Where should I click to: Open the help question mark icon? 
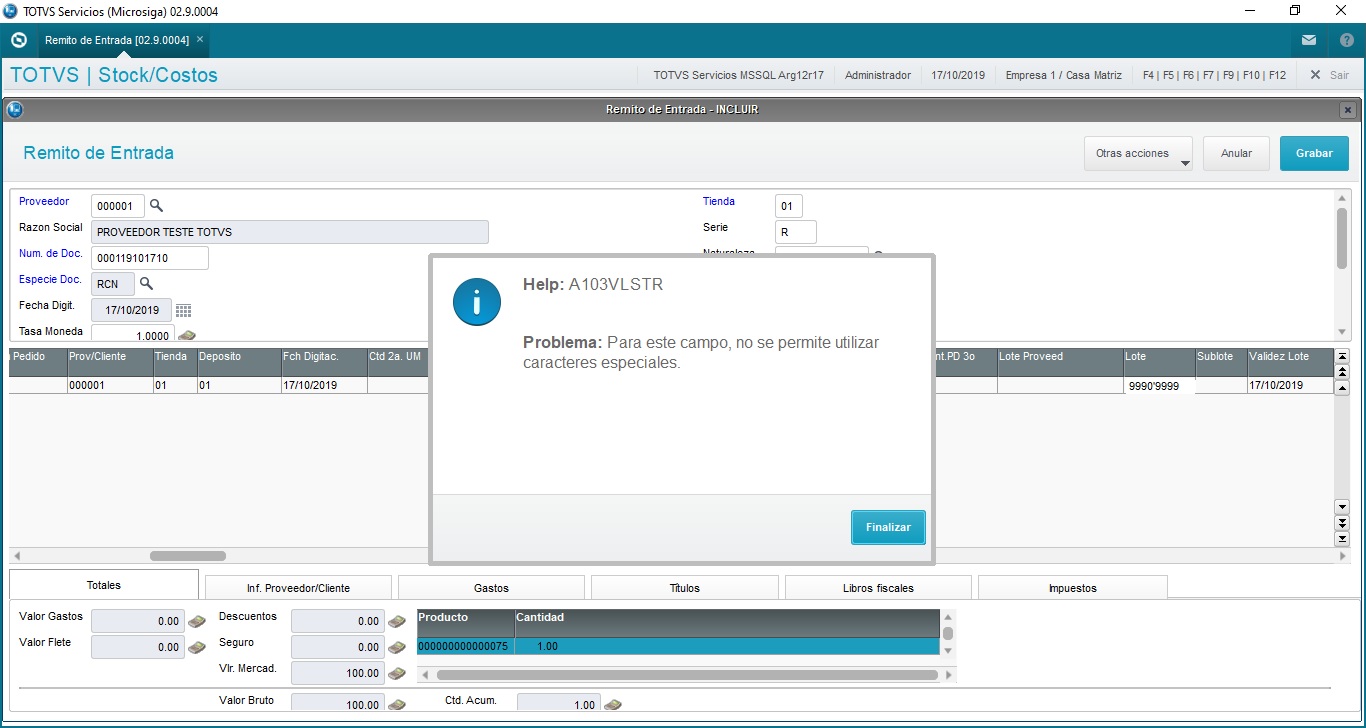(1346, 40)
